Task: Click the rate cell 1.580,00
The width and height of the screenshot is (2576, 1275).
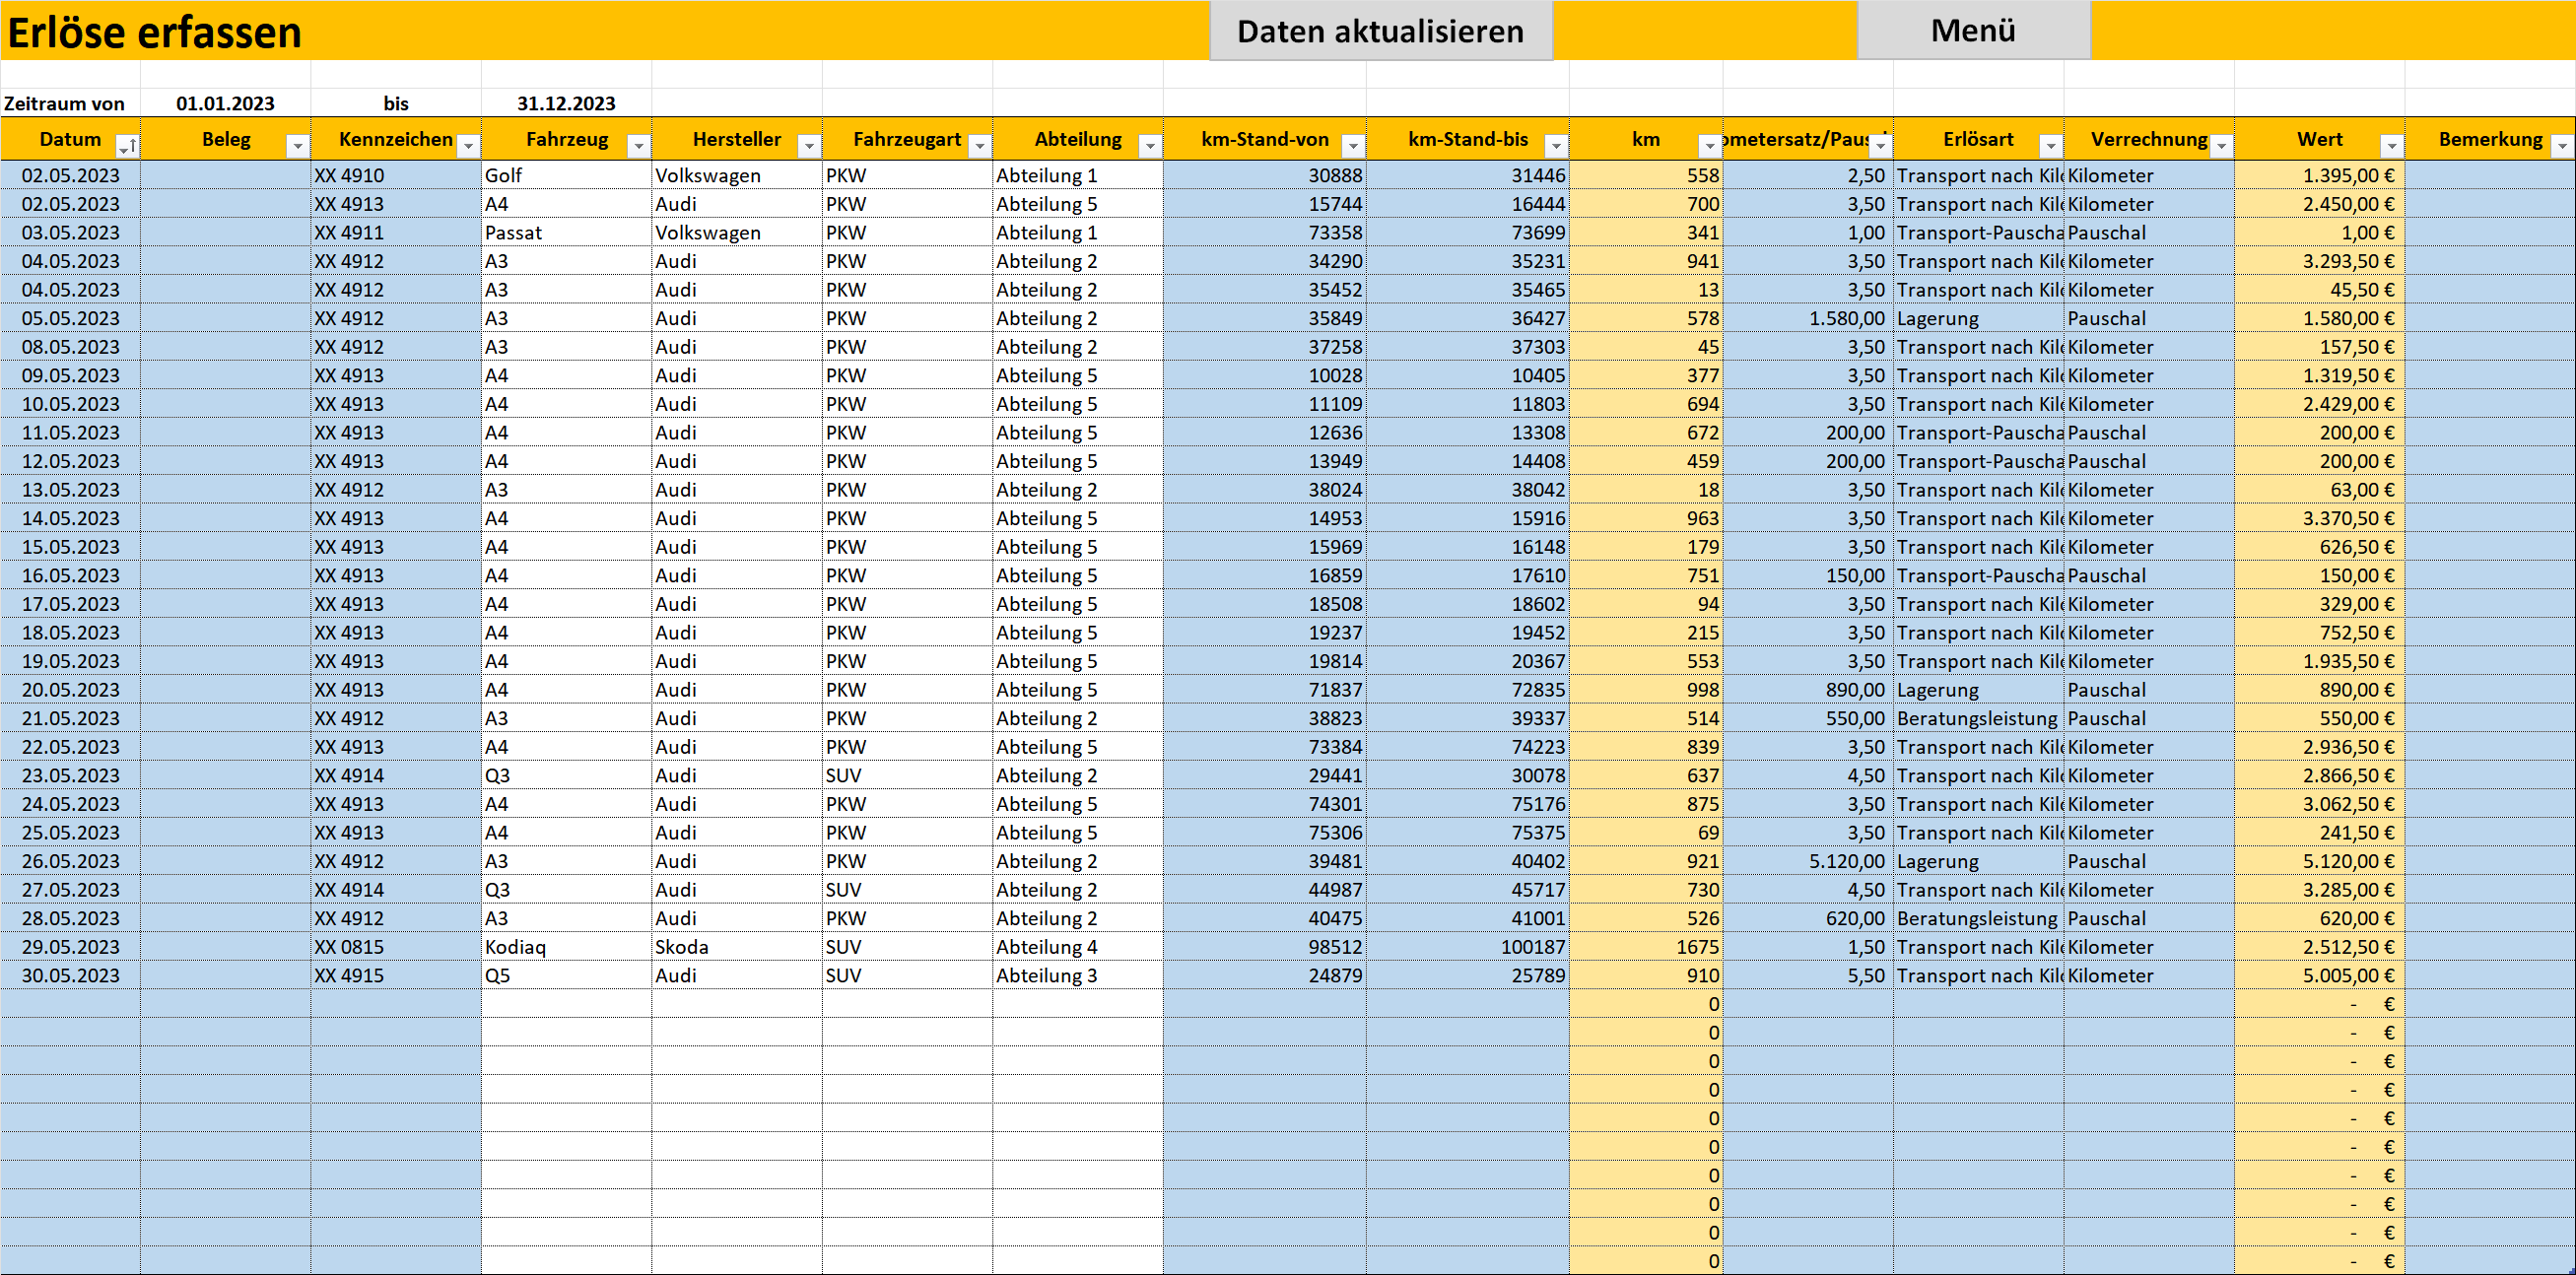Action: (x=1808, y=318)
